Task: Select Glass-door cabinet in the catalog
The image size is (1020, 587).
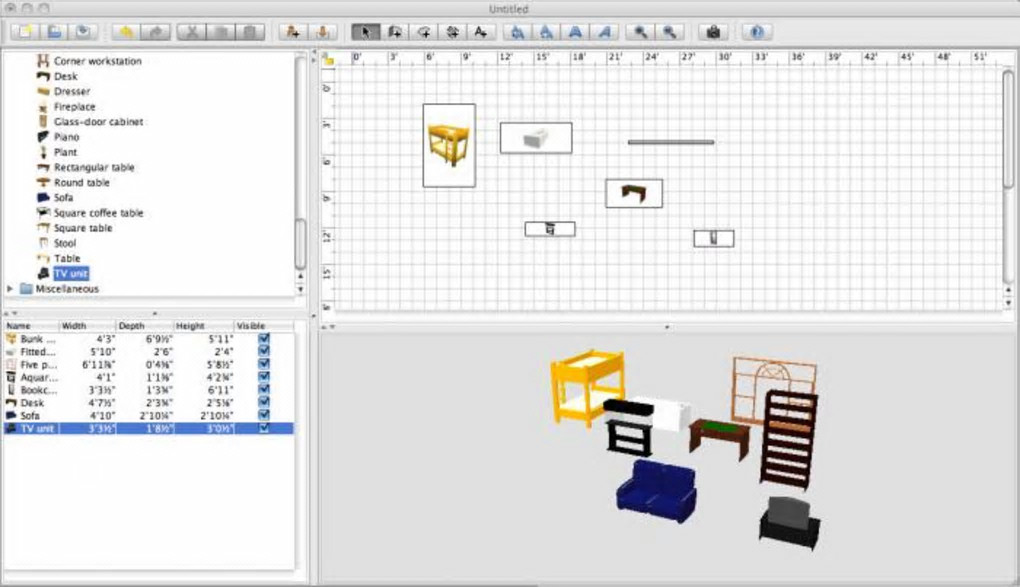Action: point(98,122)
